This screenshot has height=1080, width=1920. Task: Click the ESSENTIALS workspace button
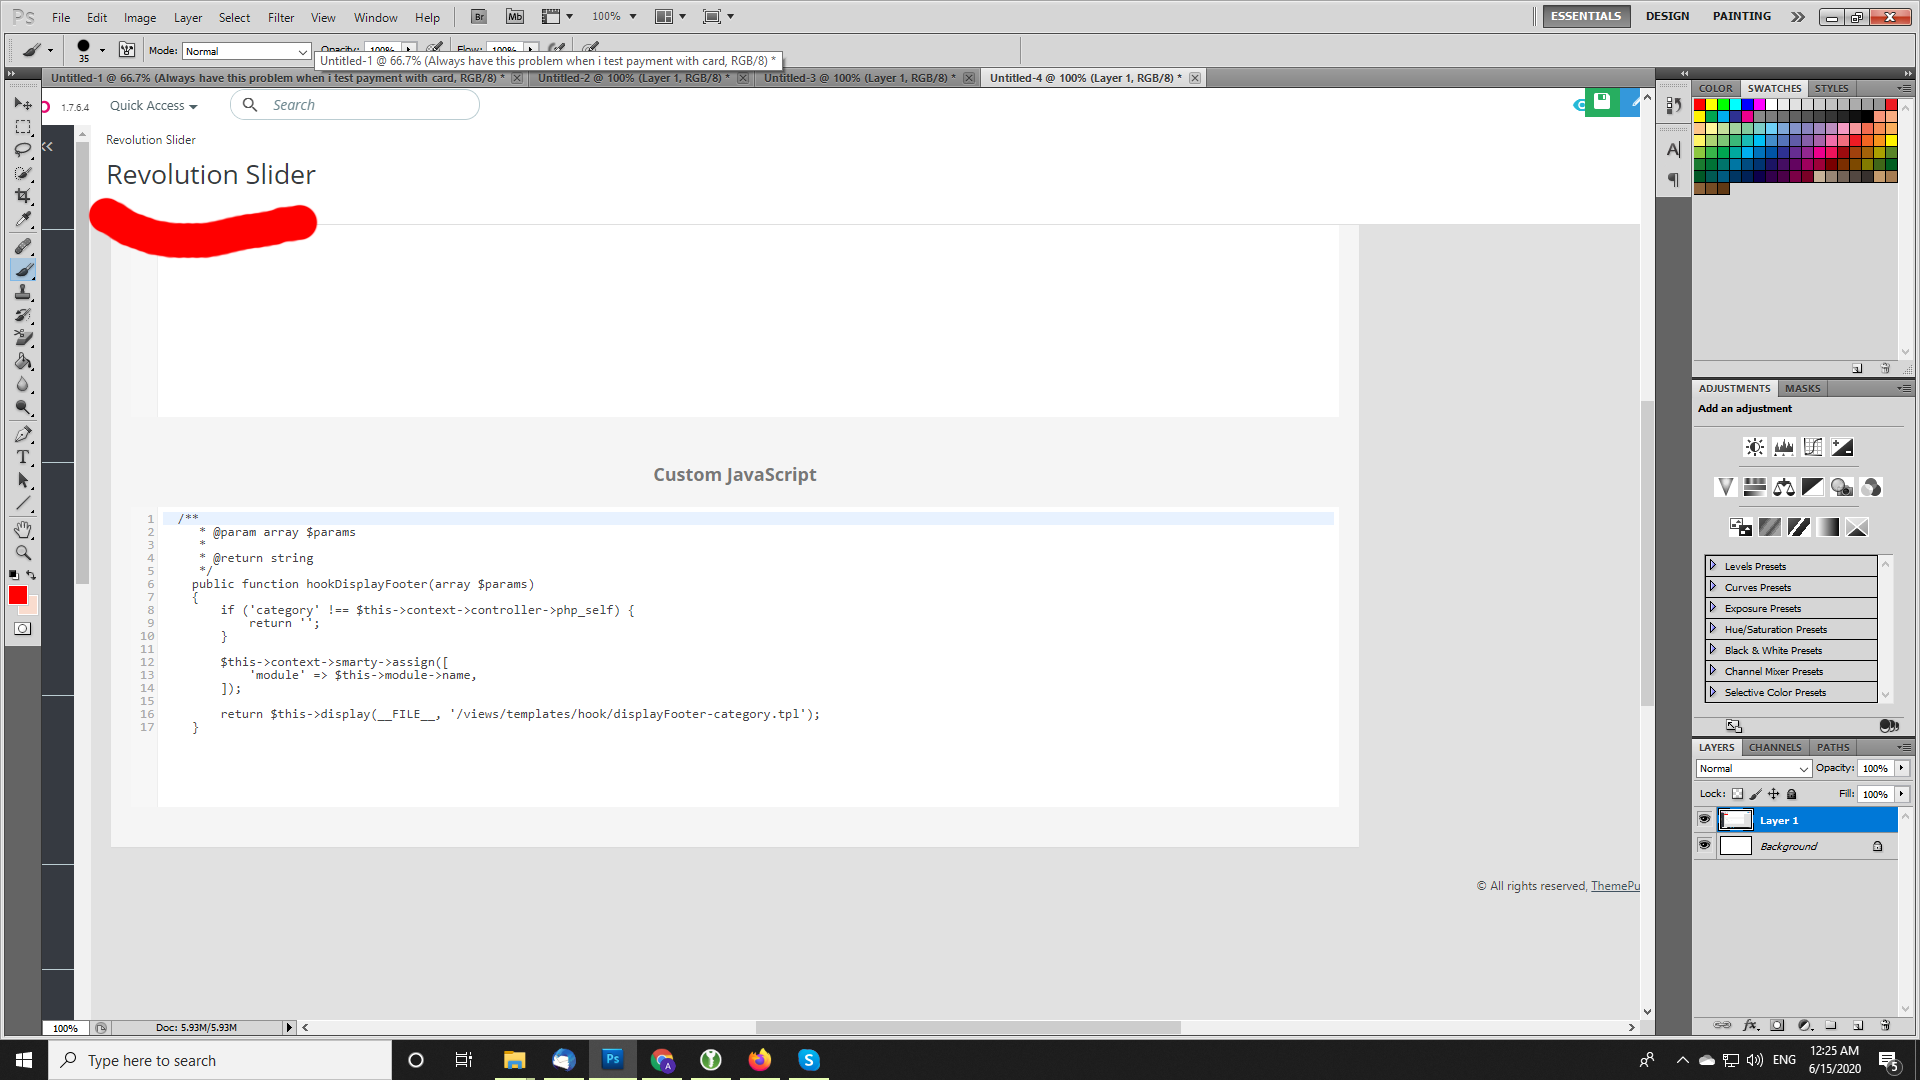[1585, 16]
